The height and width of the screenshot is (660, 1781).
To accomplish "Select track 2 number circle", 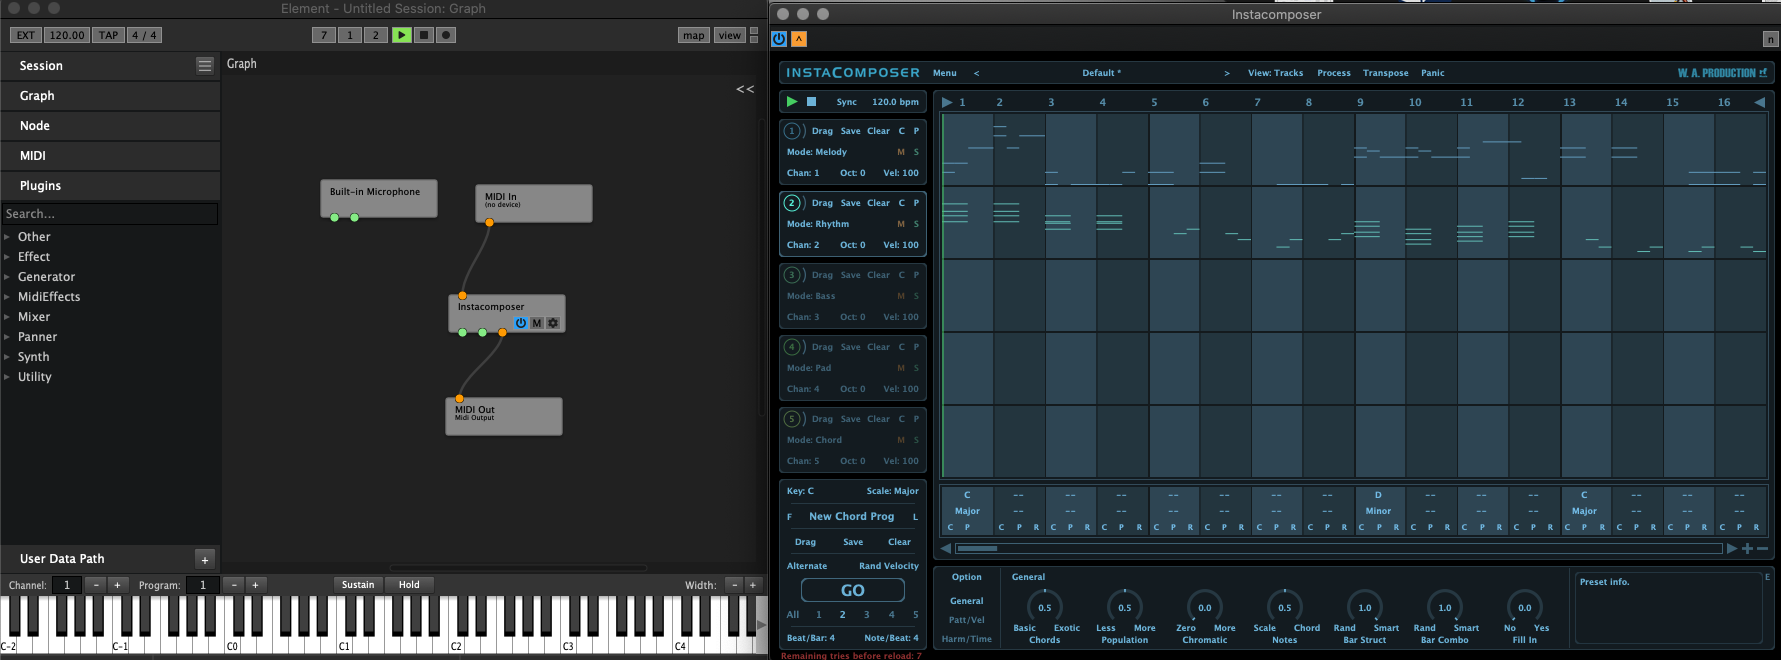I will [792, 203].
